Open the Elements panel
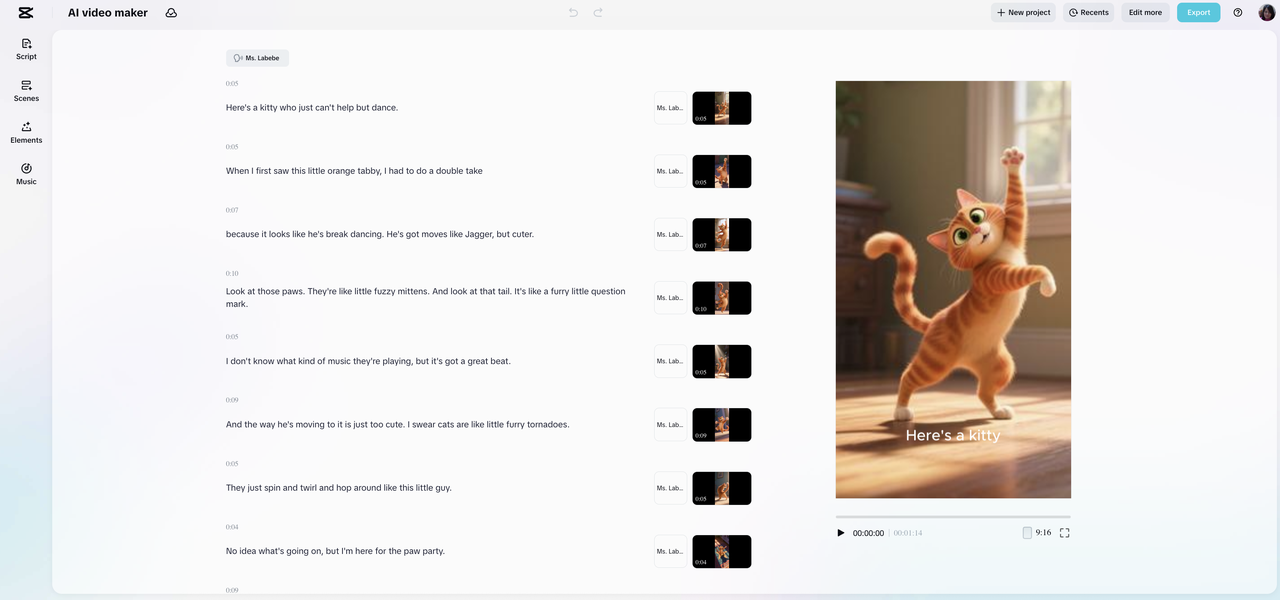 pyautogui.click(x=26, y=132)
